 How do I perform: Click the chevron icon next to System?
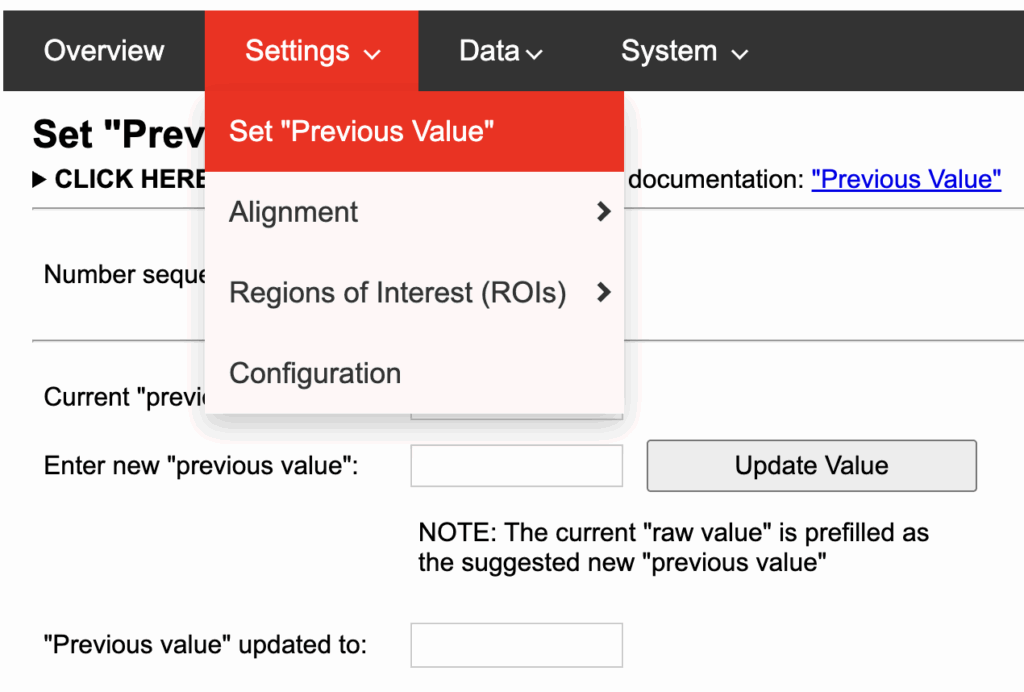point(740,54)
